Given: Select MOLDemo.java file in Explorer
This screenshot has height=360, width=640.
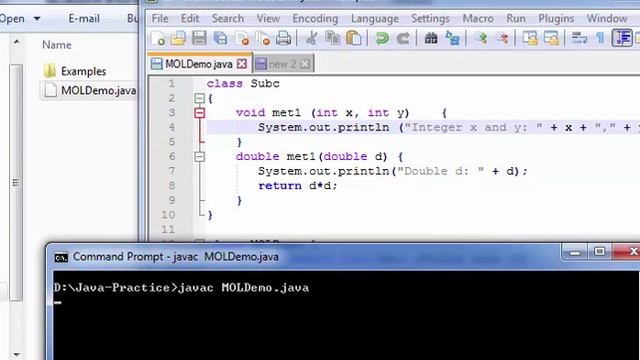Looking at the screenshot, I should coord(90,90).
